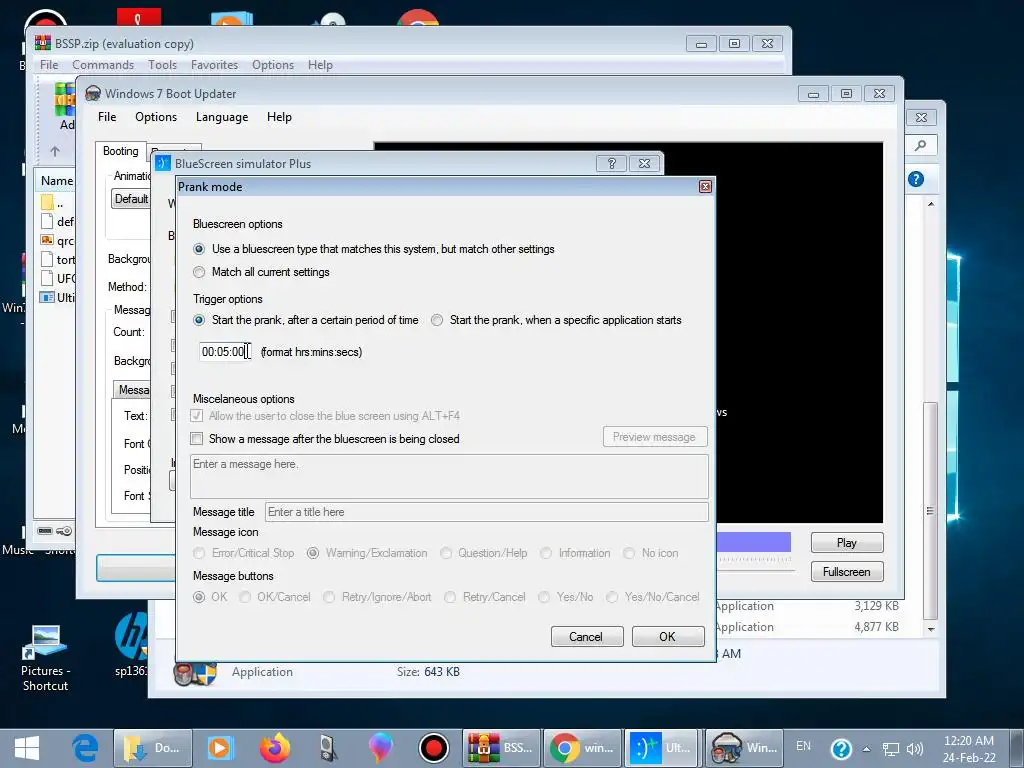1024x768 pixels.
Task: Switch to Windows 7 Boot Updater taskbar button
Action: [x=743, y=748]
